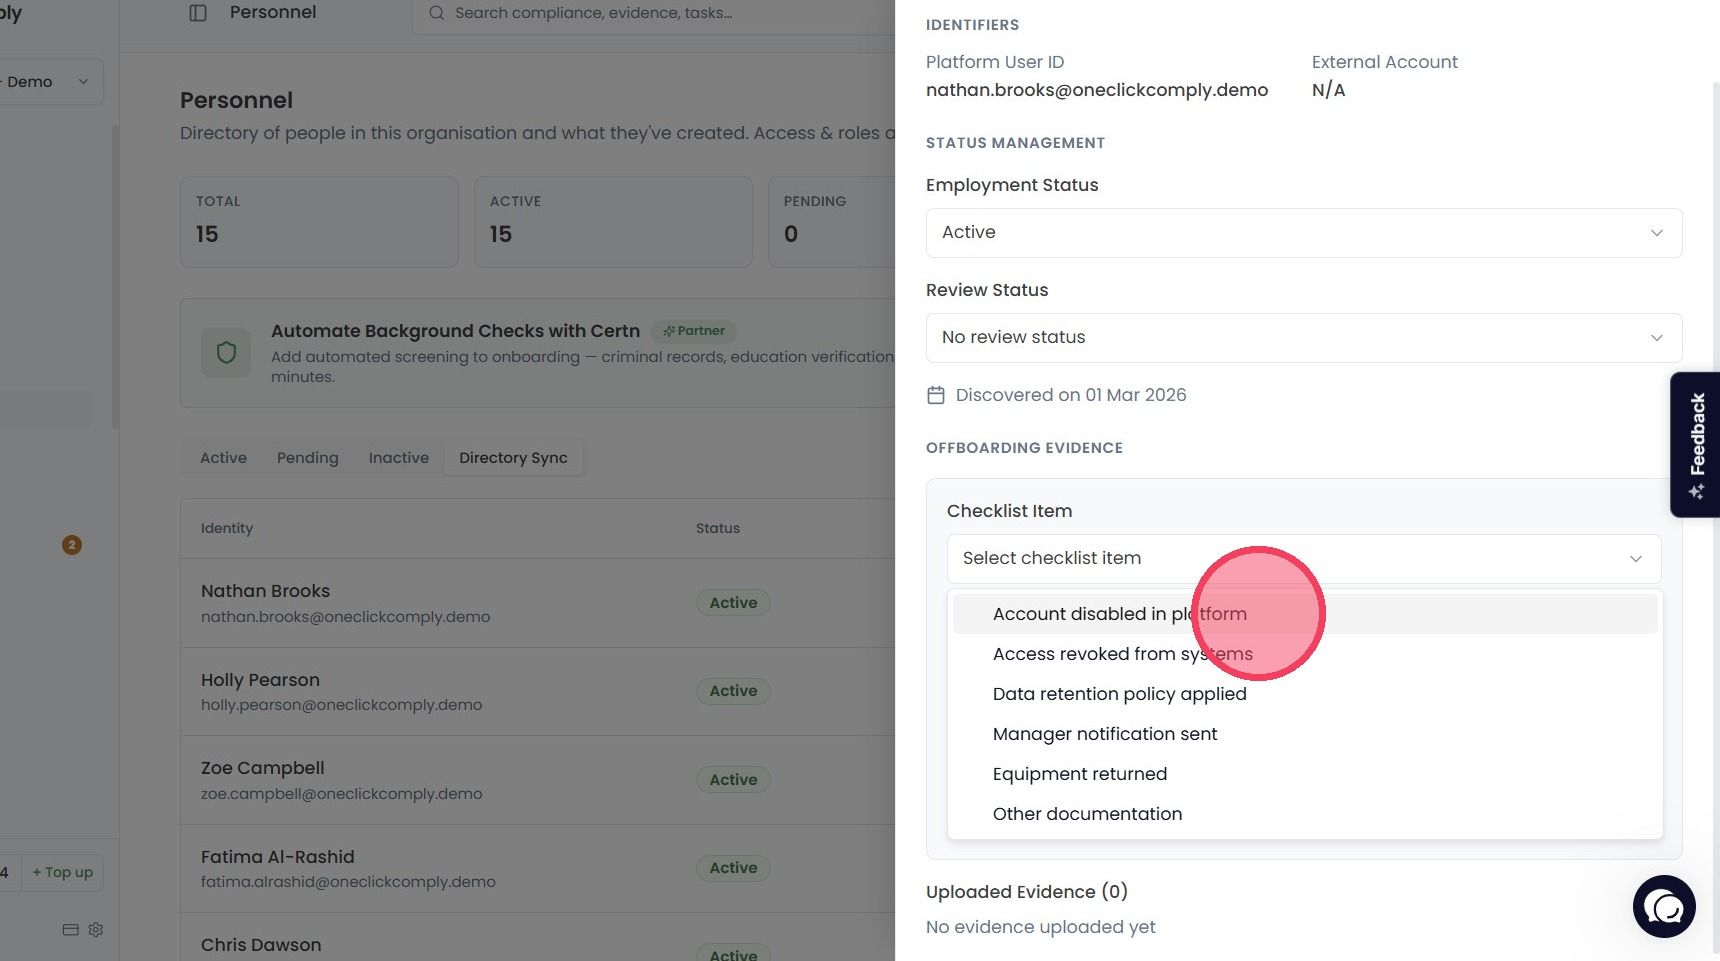The height and width of the screenshot is (961, 1720).
Task: Select Data retention policy applied
Action: [x=1305, y=694]
